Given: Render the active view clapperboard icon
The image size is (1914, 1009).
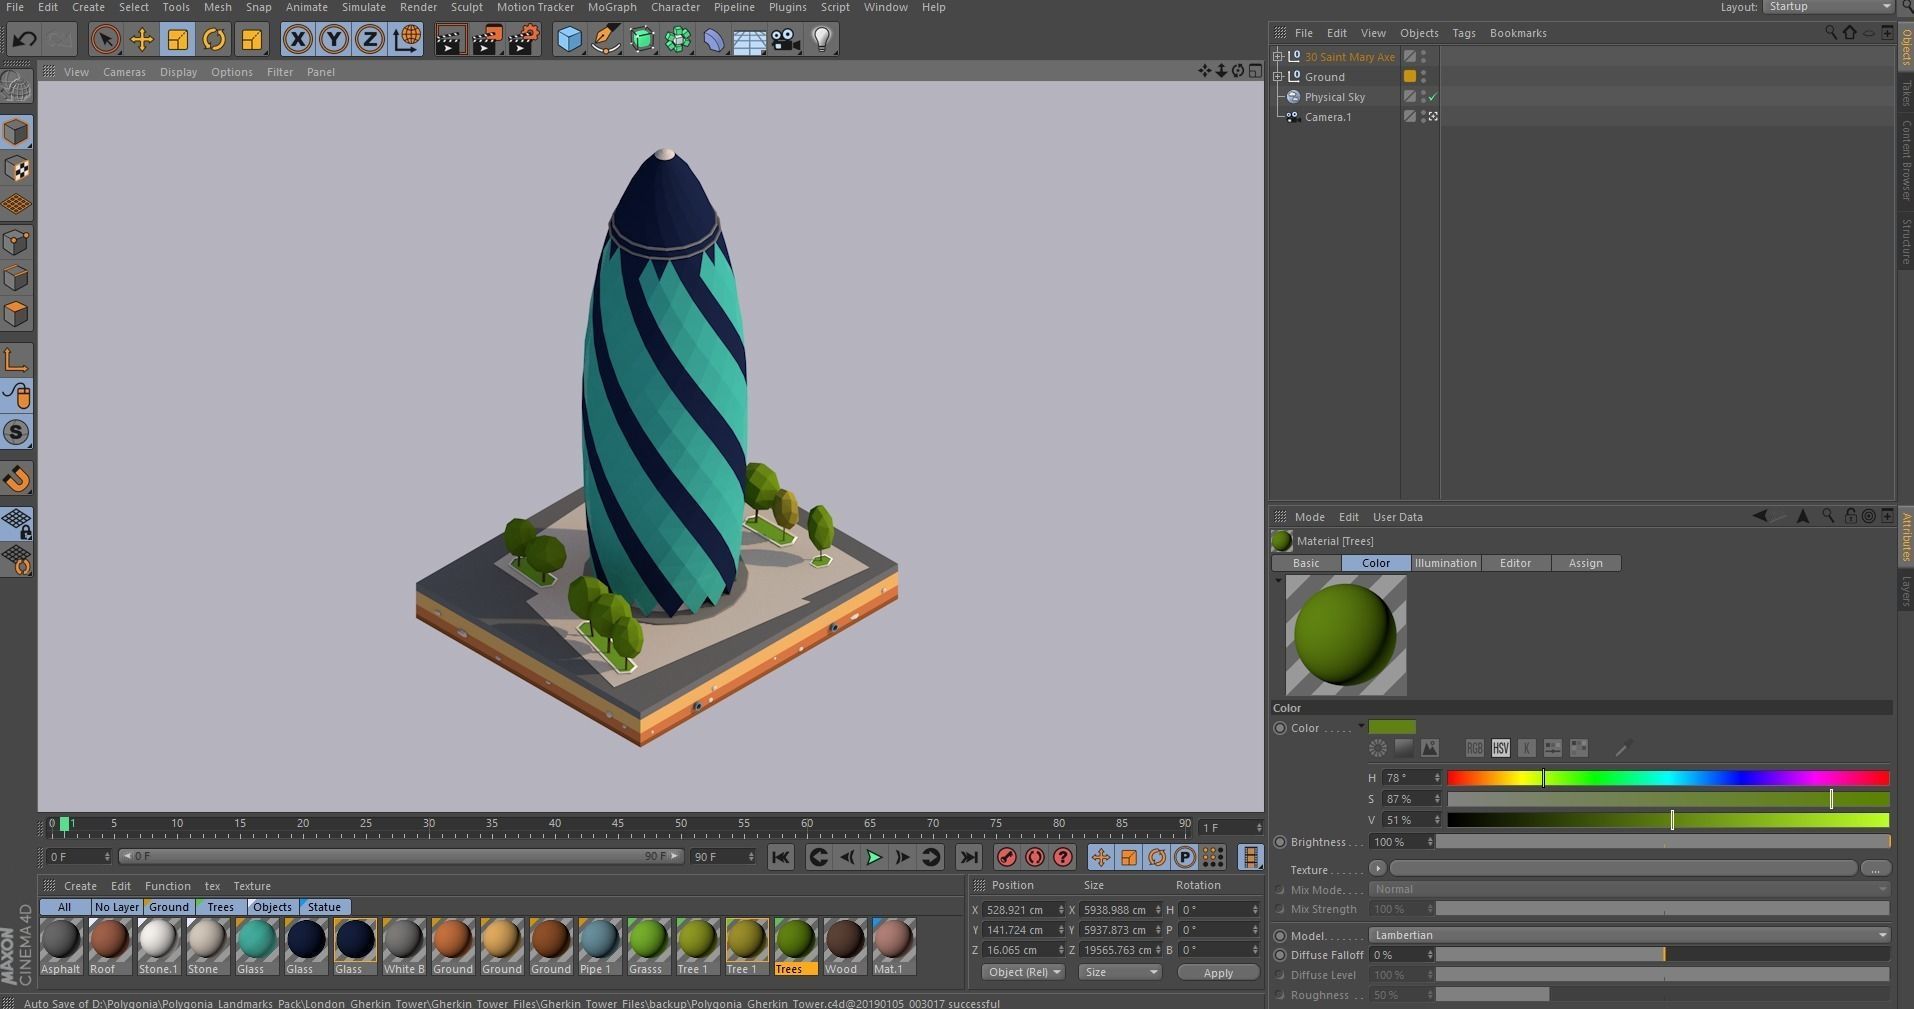Looking at the screenshot, I should (x=450, y=40).
